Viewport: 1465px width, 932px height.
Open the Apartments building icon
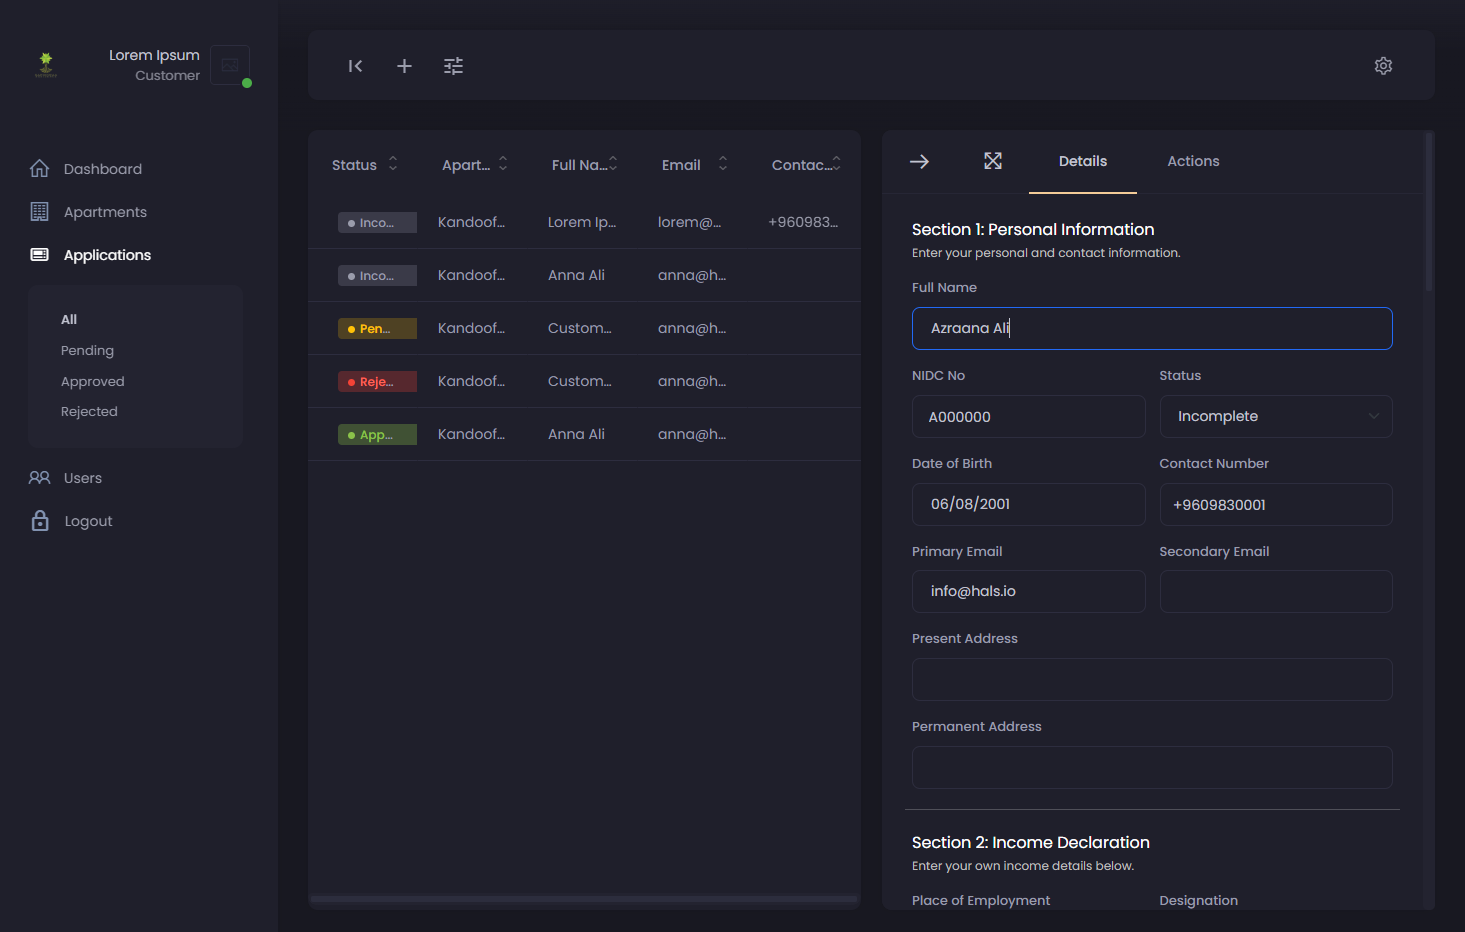click(x=40, y=211)
